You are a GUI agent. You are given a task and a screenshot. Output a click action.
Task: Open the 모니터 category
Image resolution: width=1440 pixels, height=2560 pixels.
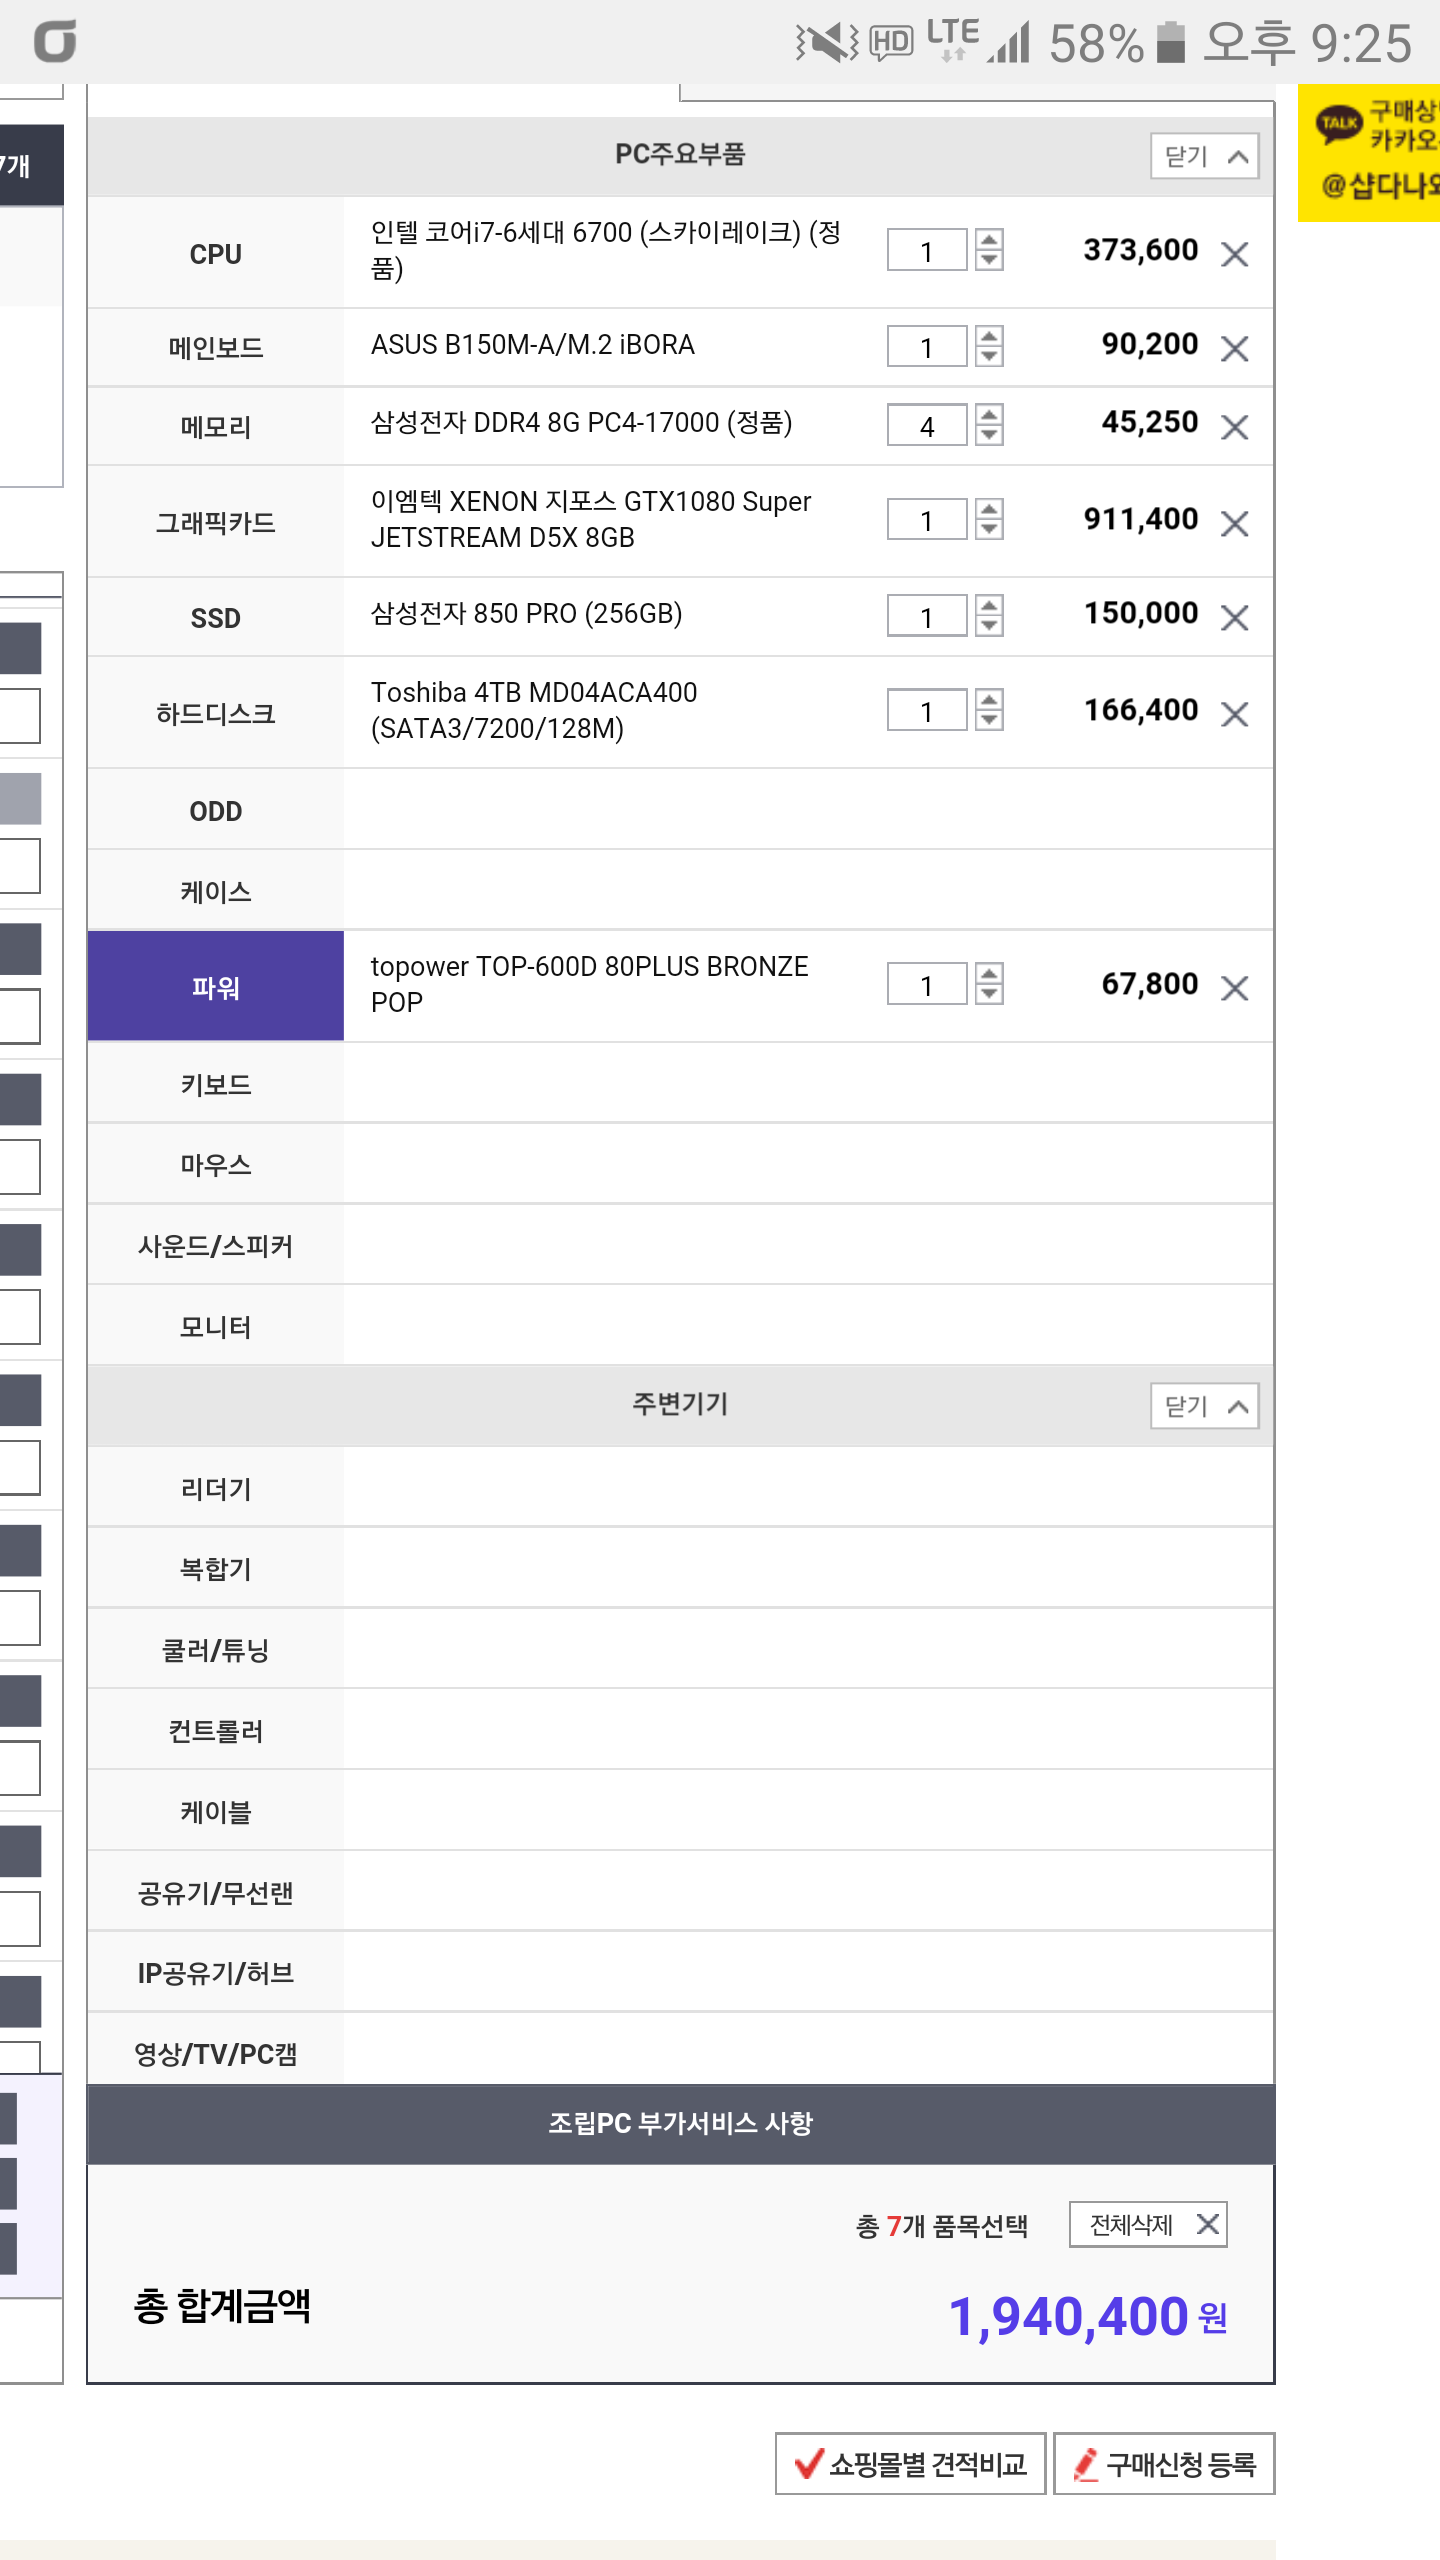pos(216,1326)
